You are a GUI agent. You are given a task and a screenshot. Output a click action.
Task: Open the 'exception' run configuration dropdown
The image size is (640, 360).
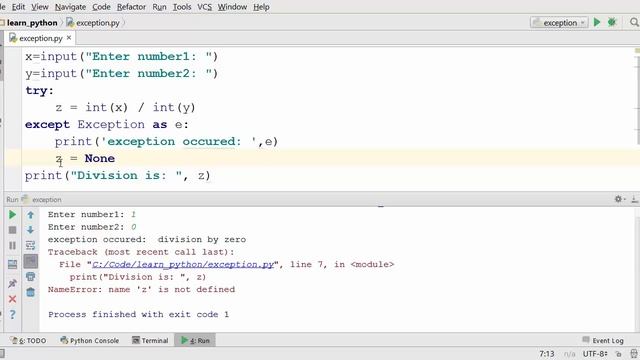pyautogui.click(x=559, y=22)
